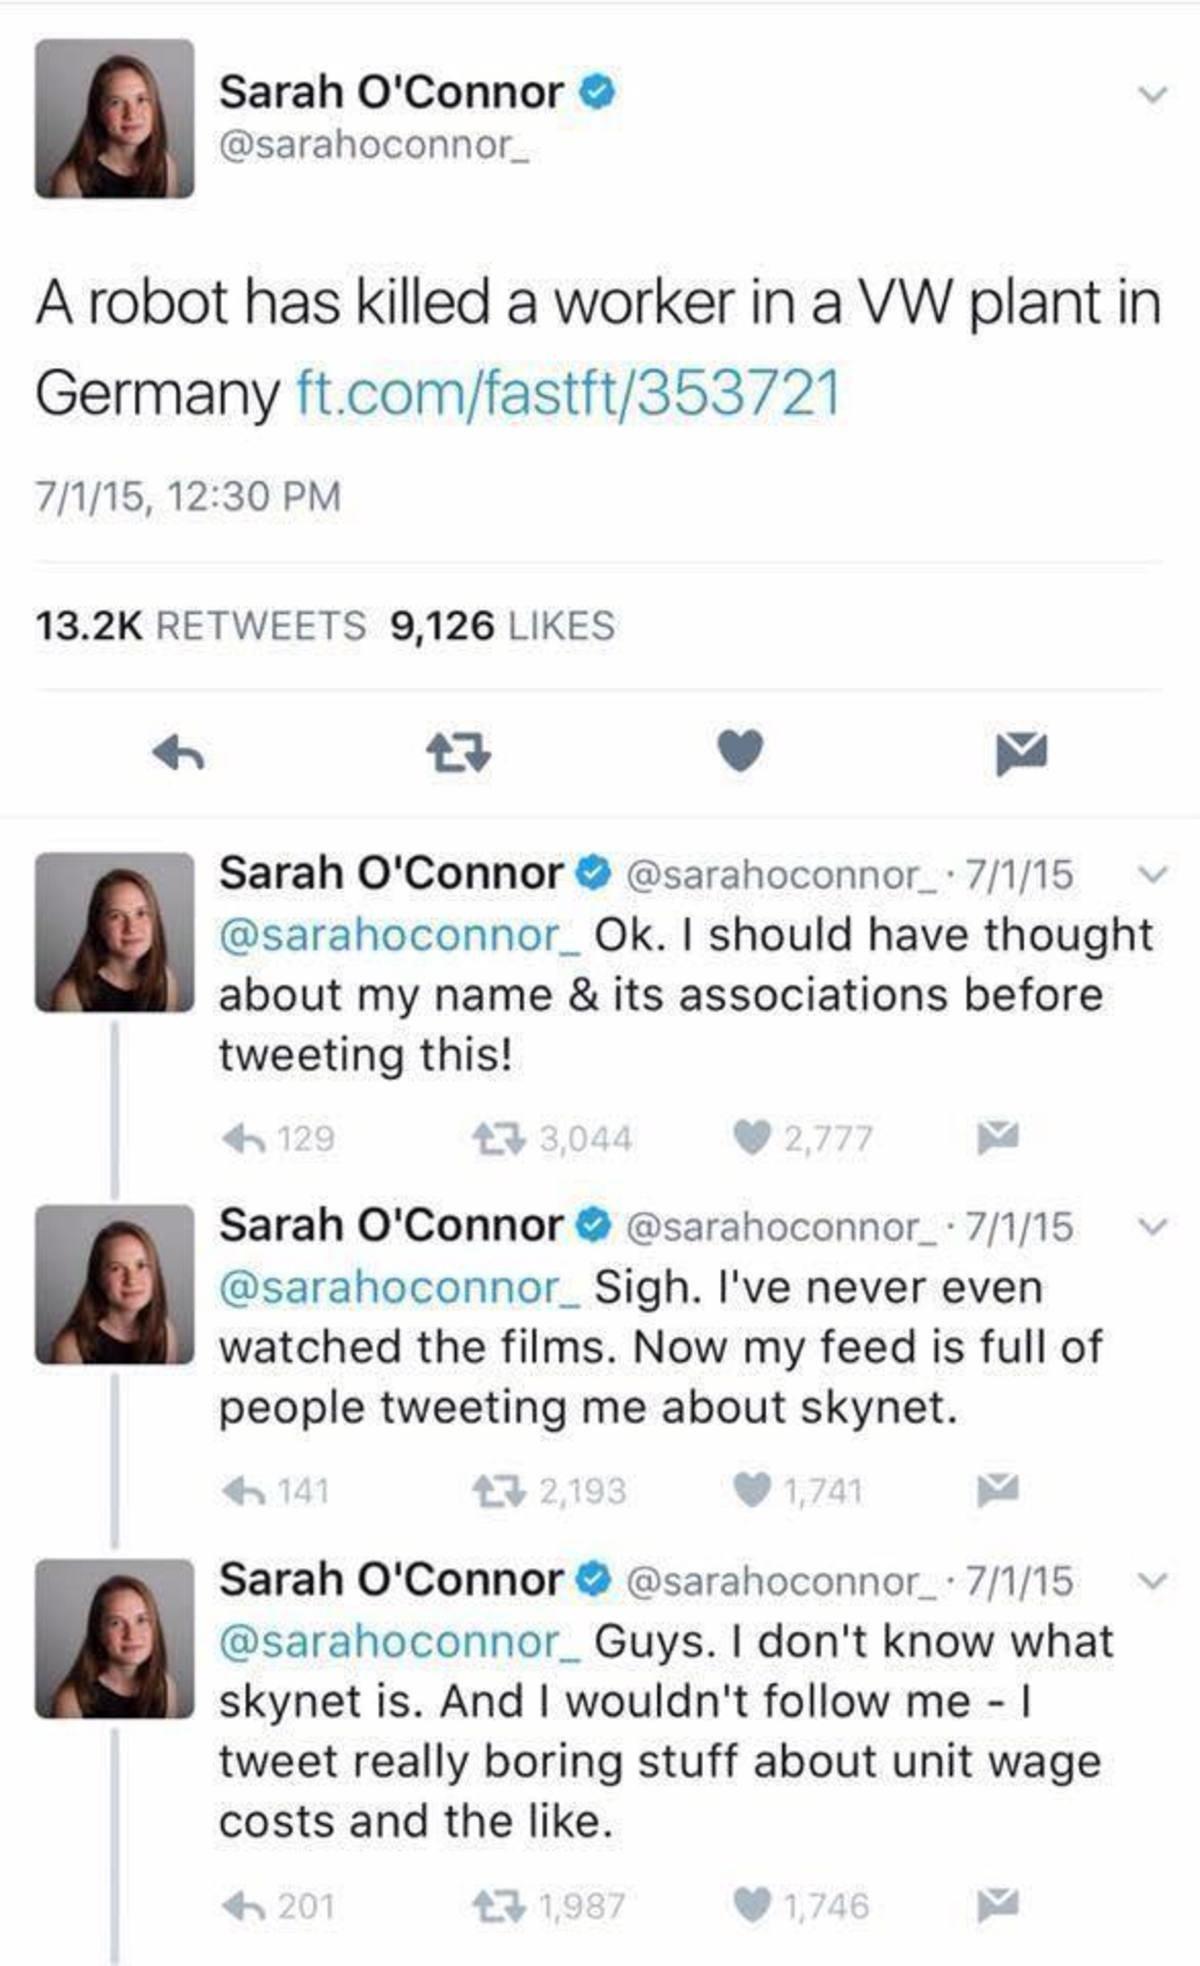Open Sarah O'Connor's main profile picture

tap(114, 119)
